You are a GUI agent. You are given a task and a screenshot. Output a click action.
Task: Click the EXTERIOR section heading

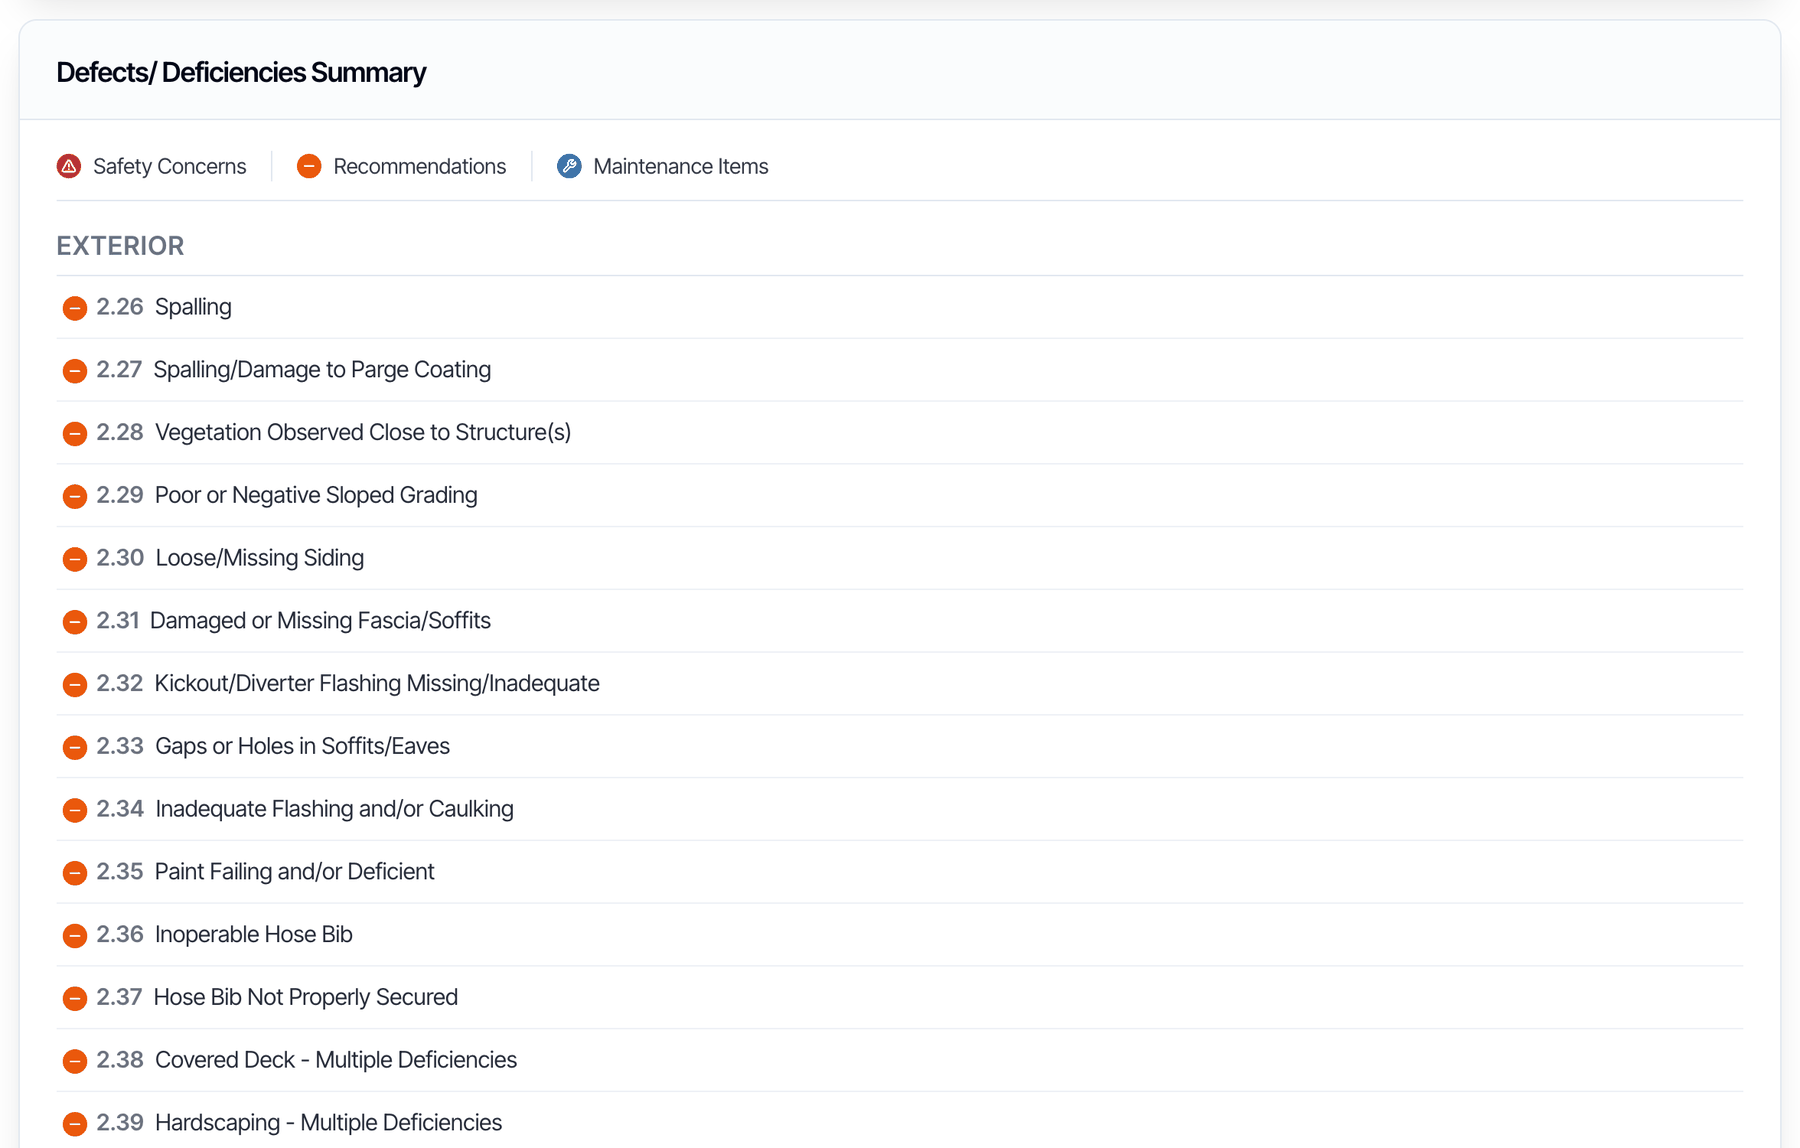pos(120,246)
